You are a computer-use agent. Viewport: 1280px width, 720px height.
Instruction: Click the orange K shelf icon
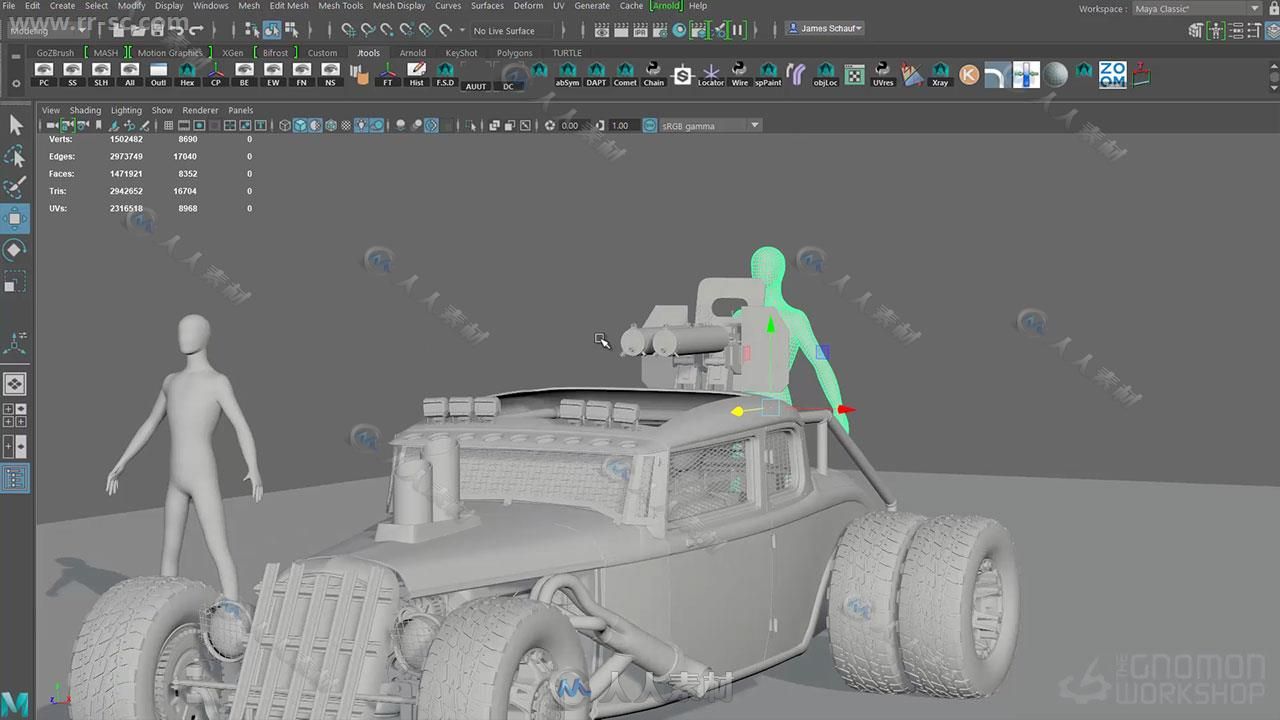(x=968, y=74)
